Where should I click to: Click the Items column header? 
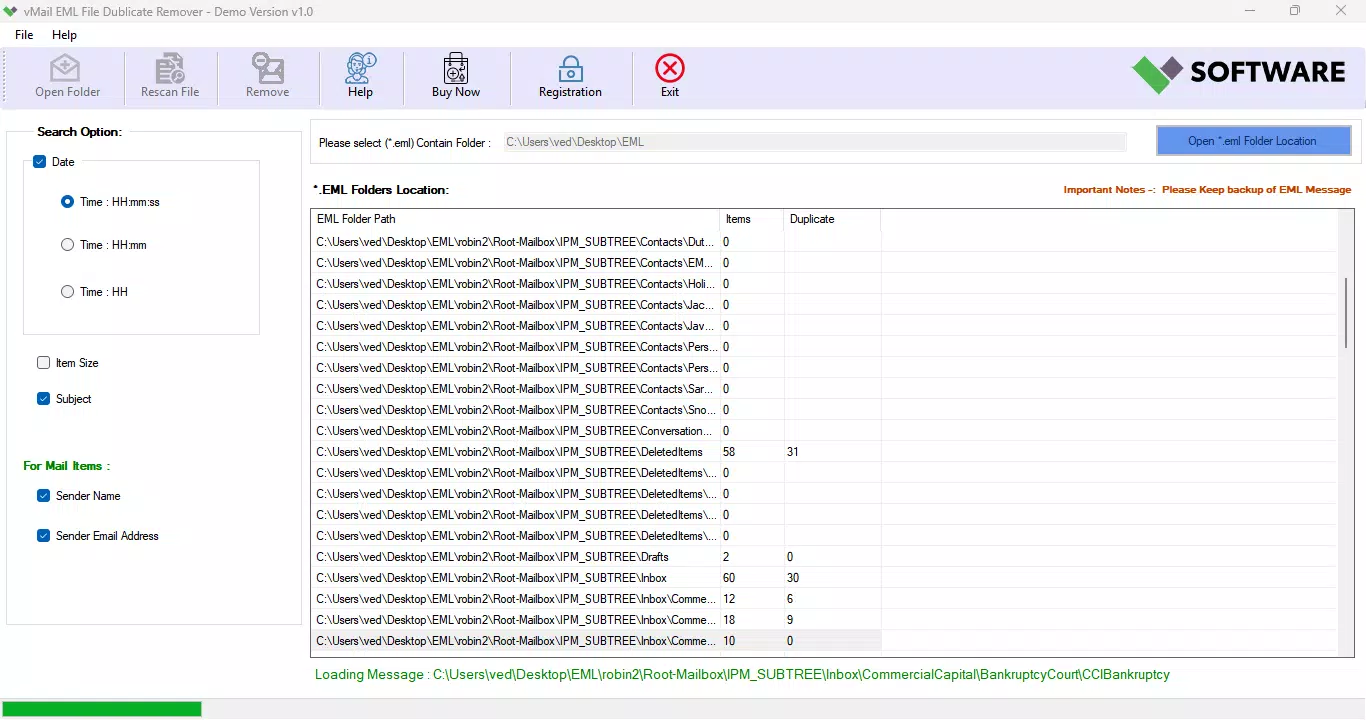point(752,219)
